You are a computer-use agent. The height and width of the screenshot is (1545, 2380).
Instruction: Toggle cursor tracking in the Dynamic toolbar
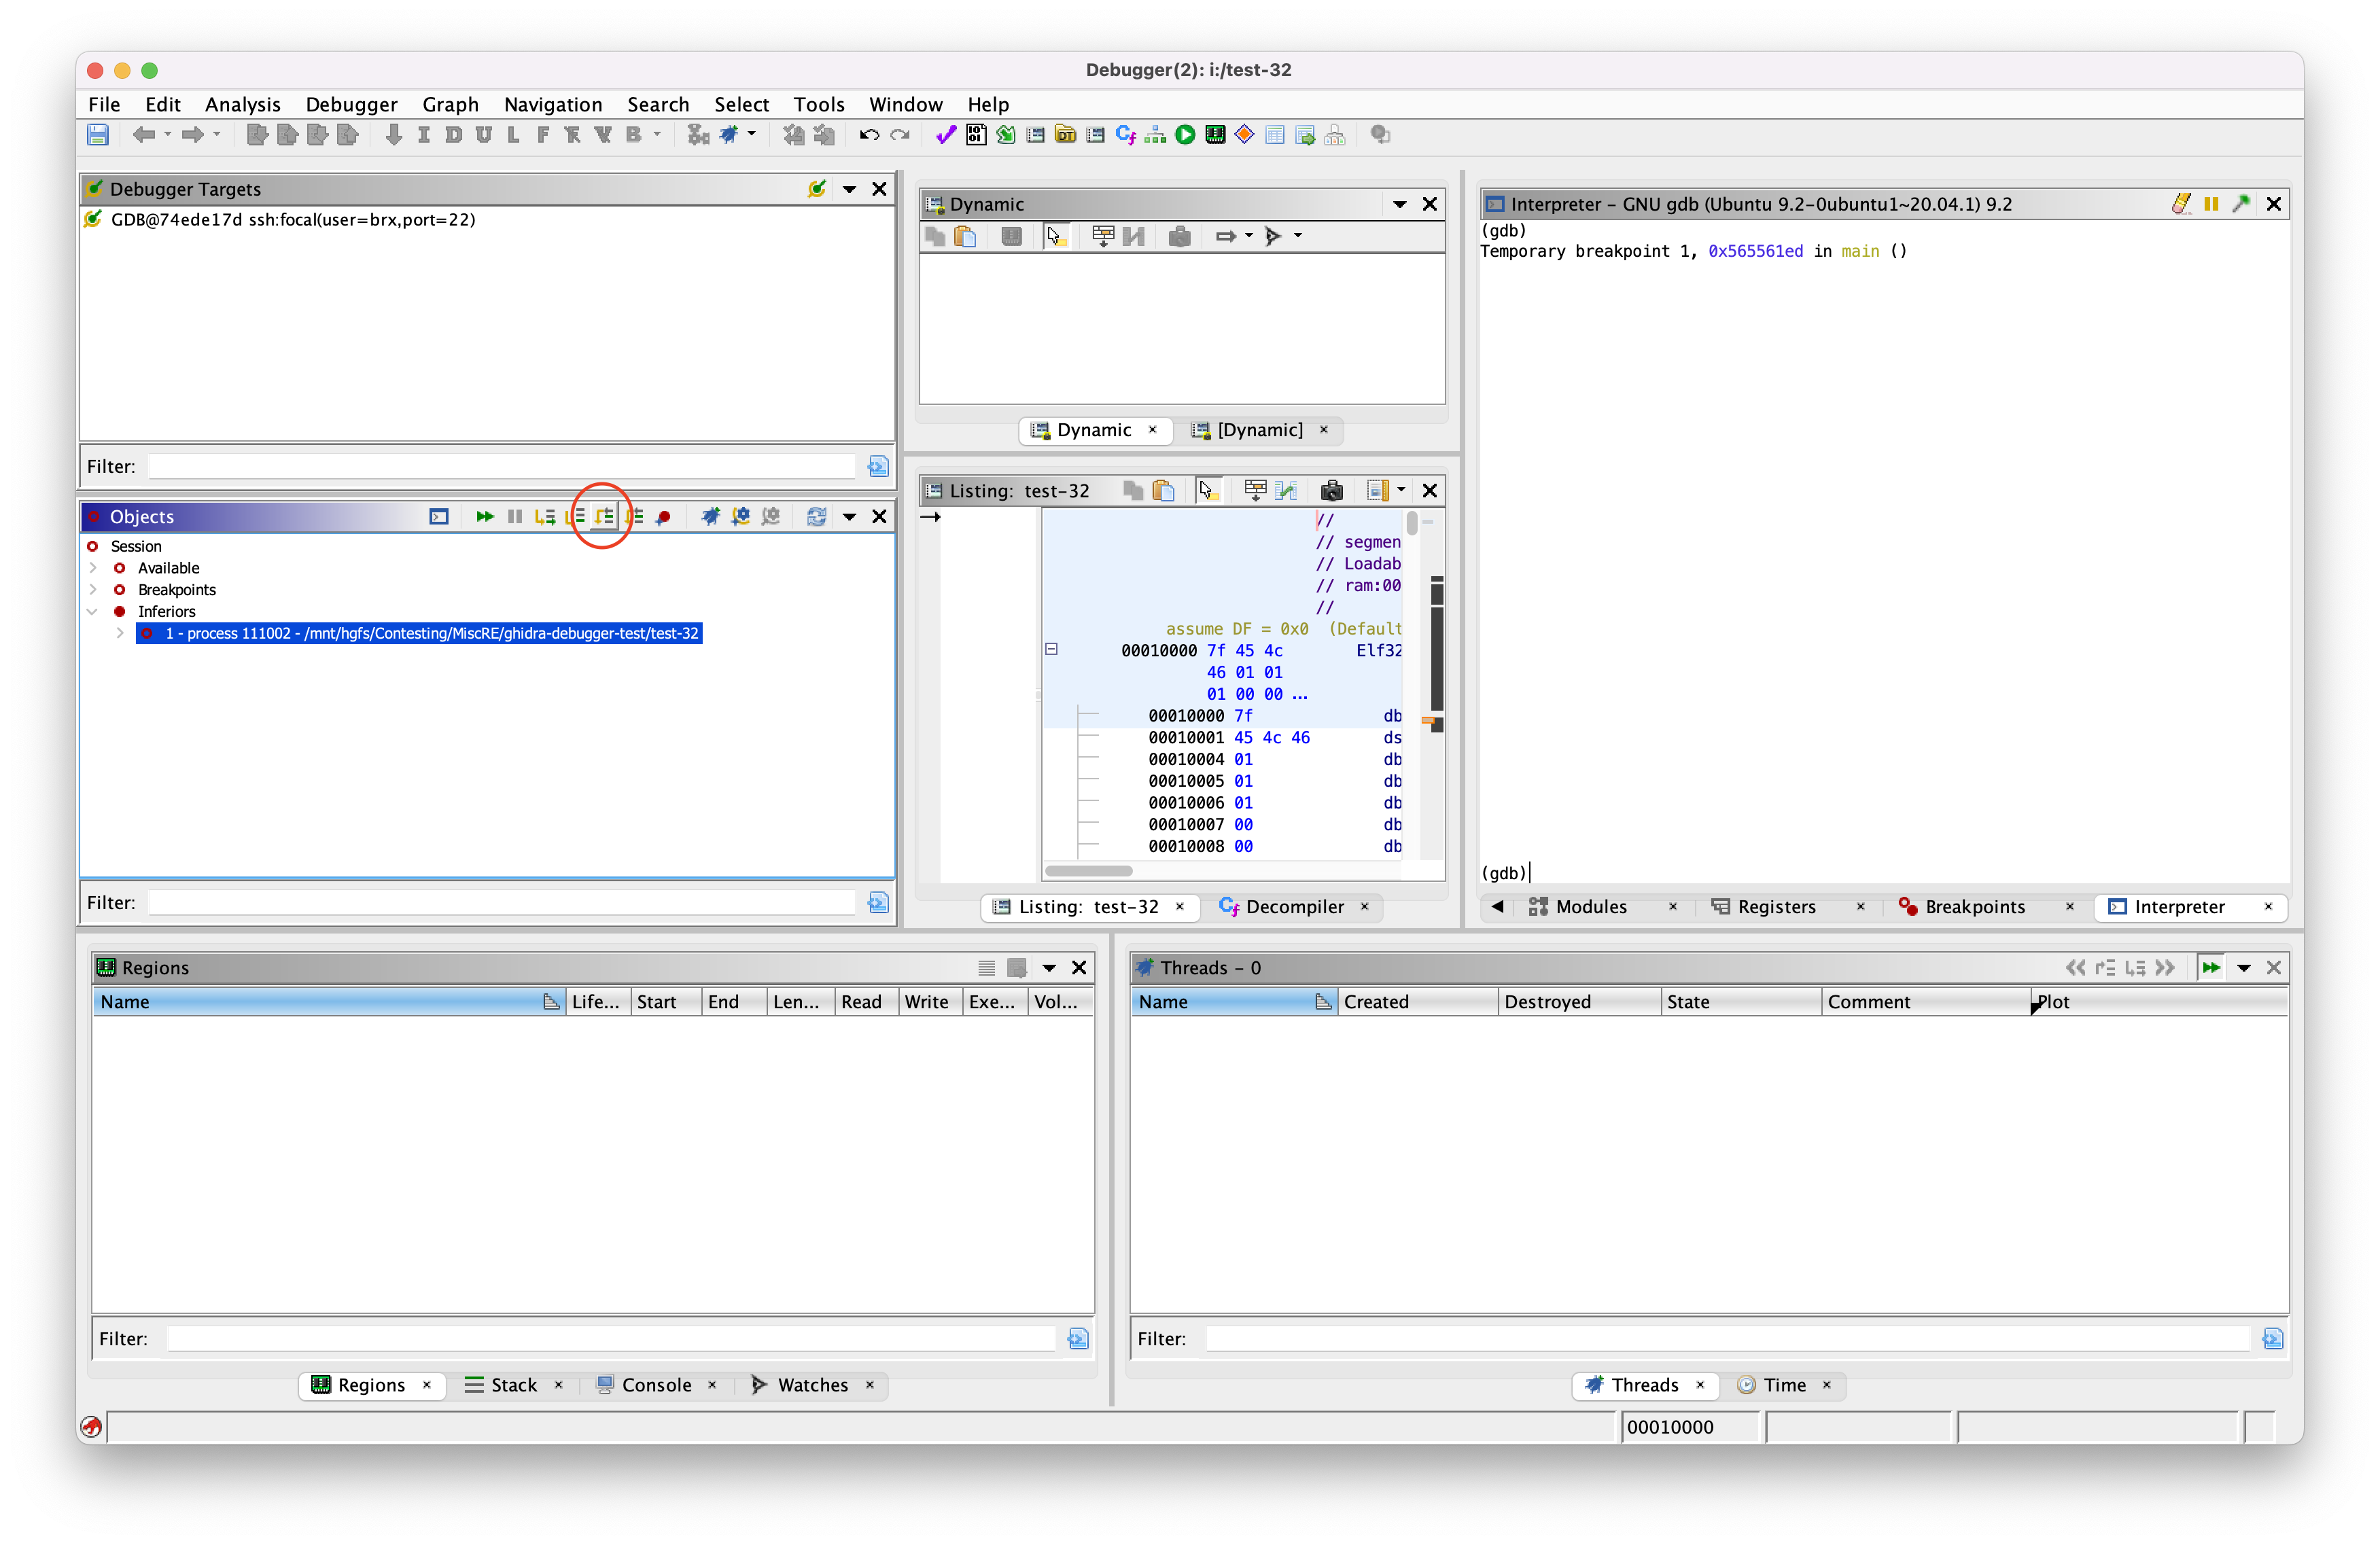pos(1056,236)
